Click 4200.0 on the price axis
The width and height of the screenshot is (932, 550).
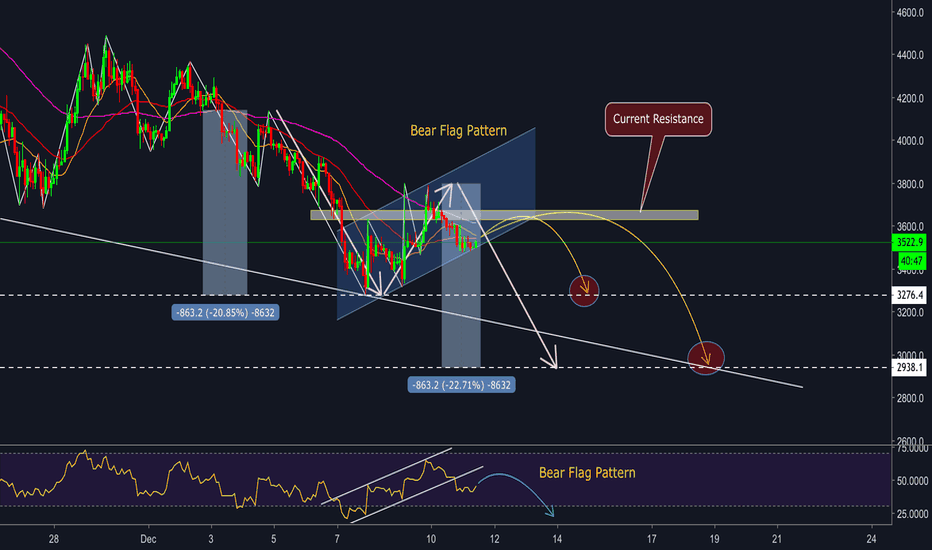click(911, 98)
